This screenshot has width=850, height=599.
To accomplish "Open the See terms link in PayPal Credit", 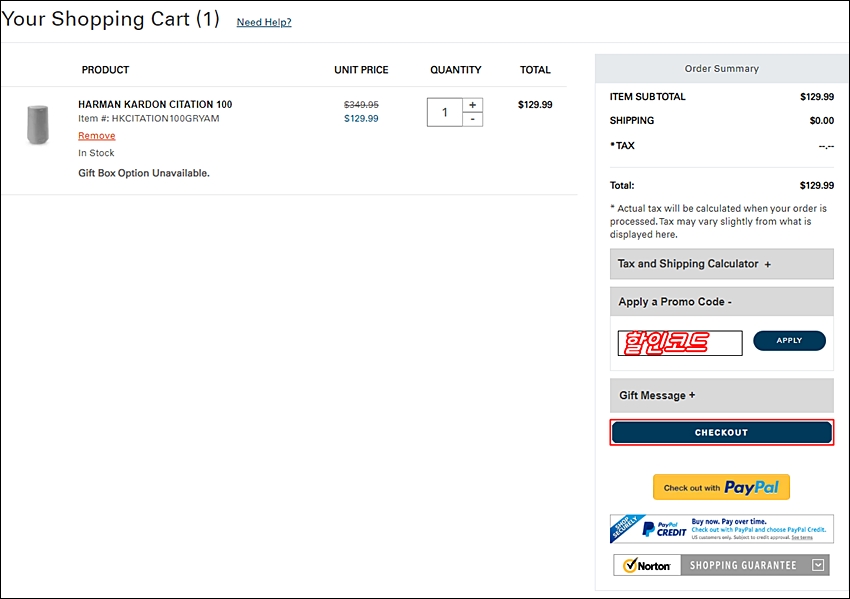I will [x=802, y=537].
